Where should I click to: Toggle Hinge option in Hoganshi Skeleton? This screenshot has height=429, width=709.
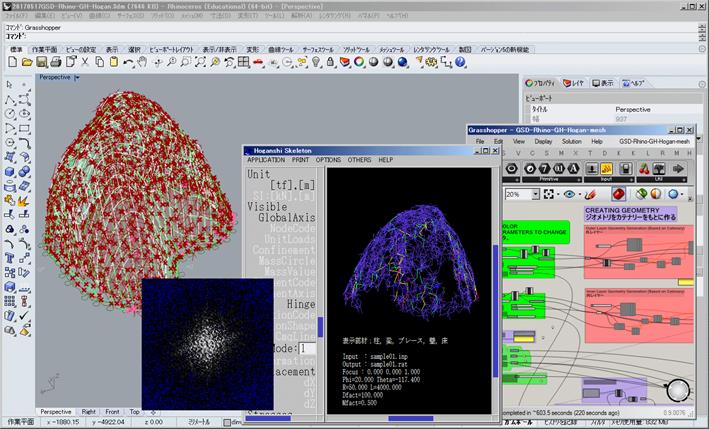(x=301, y=304)
